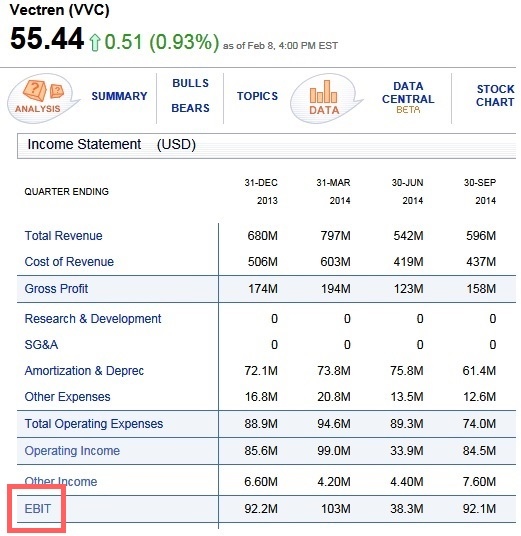Click EBIT value 38.3M
The height and width of the screenshot is (536, 521).
[406, 509]
